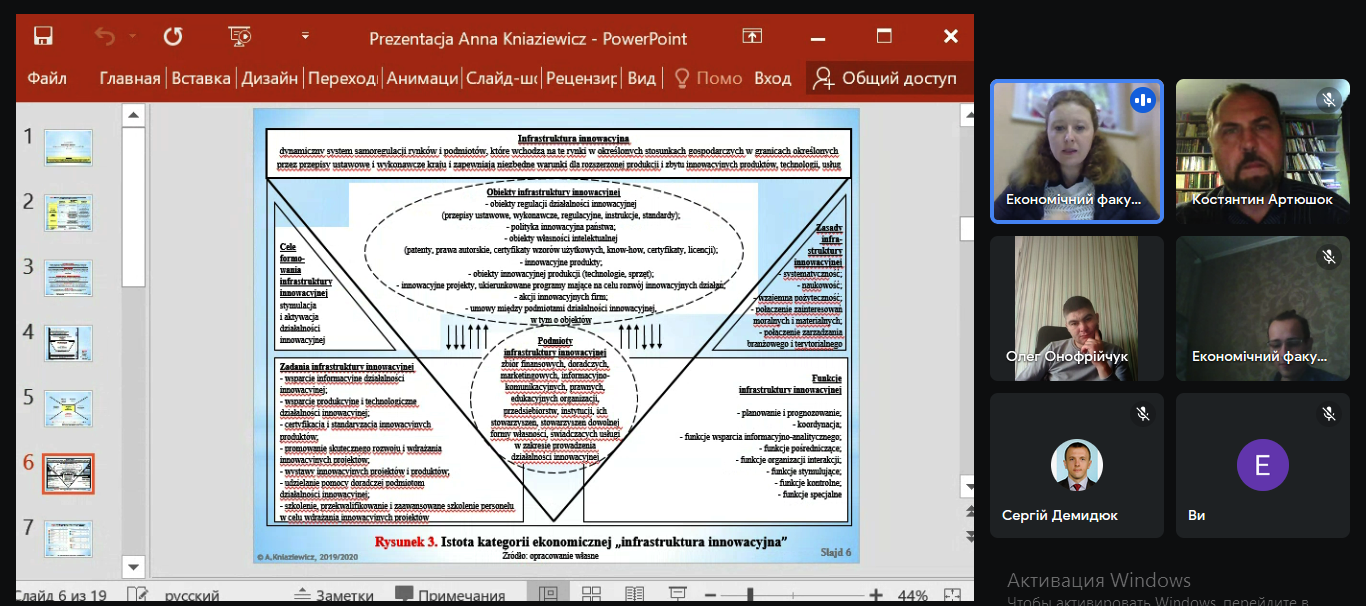Open the Файл menu

[47, 78]
